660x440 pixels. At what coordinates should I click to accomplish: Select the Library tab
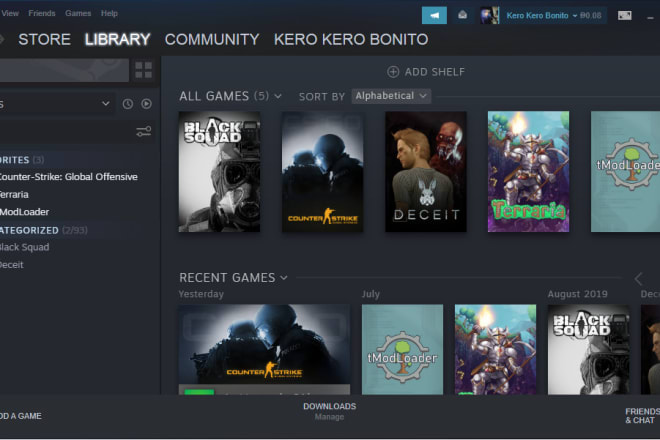[x=117, y=40]
